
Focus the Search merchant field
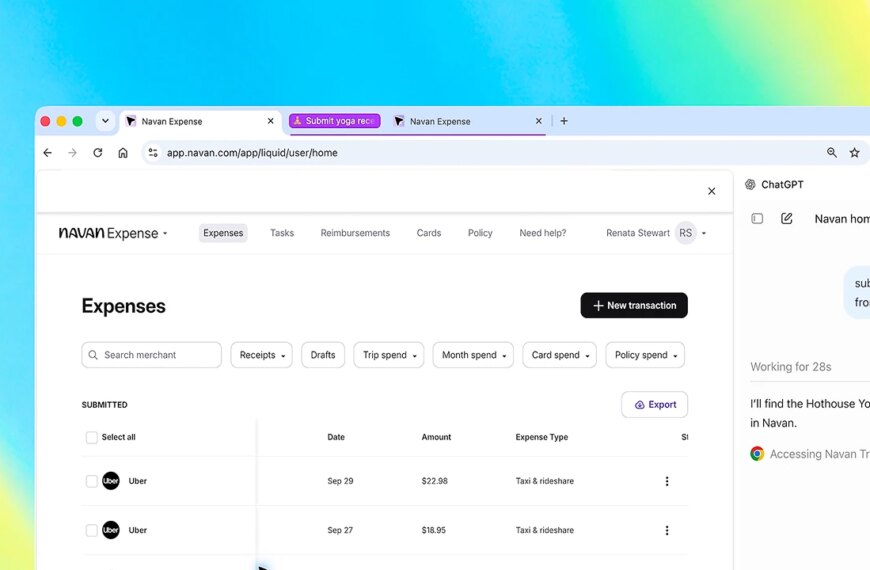[x=151, y=355]
